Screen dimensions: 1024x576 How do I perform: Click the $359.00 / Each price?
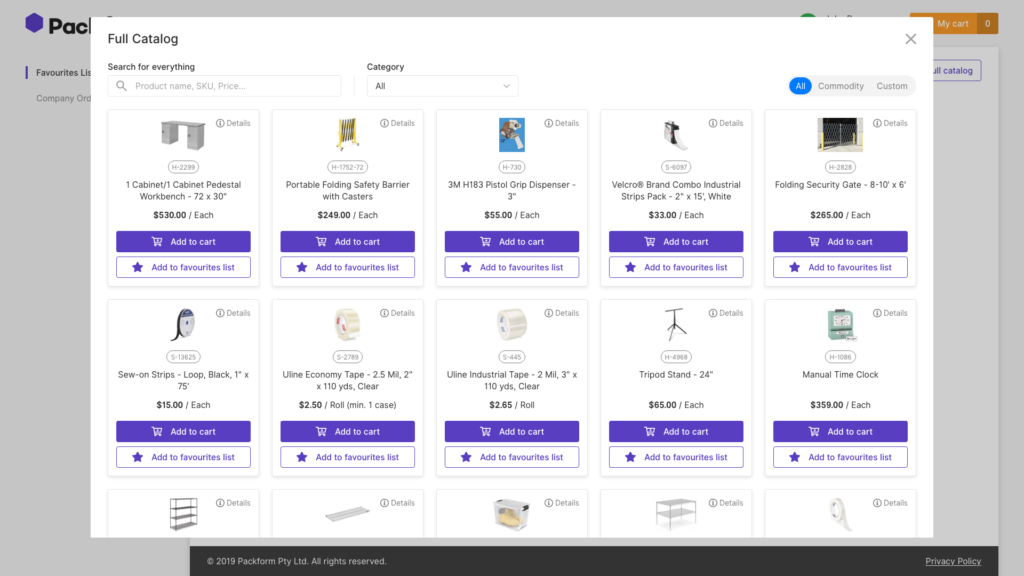point(840,405)
